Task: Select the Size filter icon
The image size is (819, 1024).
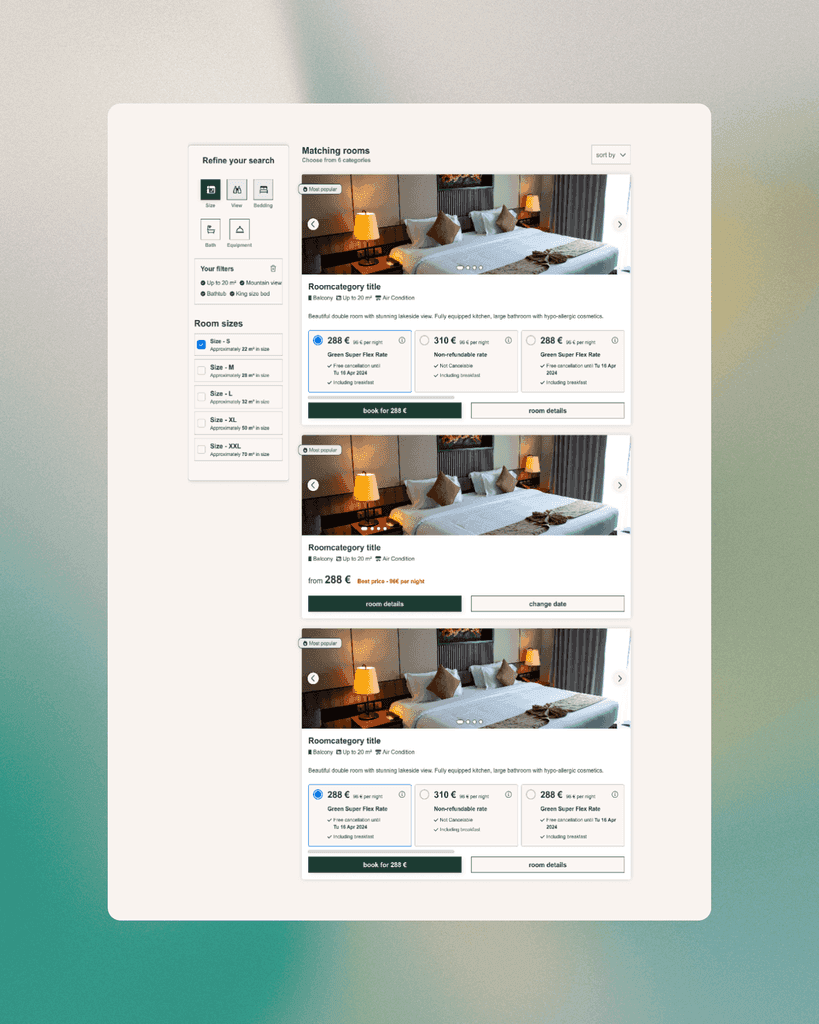Action: pos(210,189)
